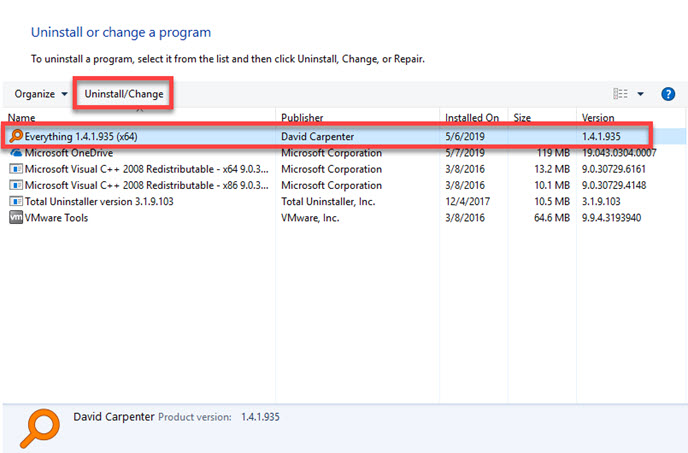The image size is (688, 453).
Task: Click version 9.0.30729.4148
Action: pyautogui.click(x=614, y=185)
